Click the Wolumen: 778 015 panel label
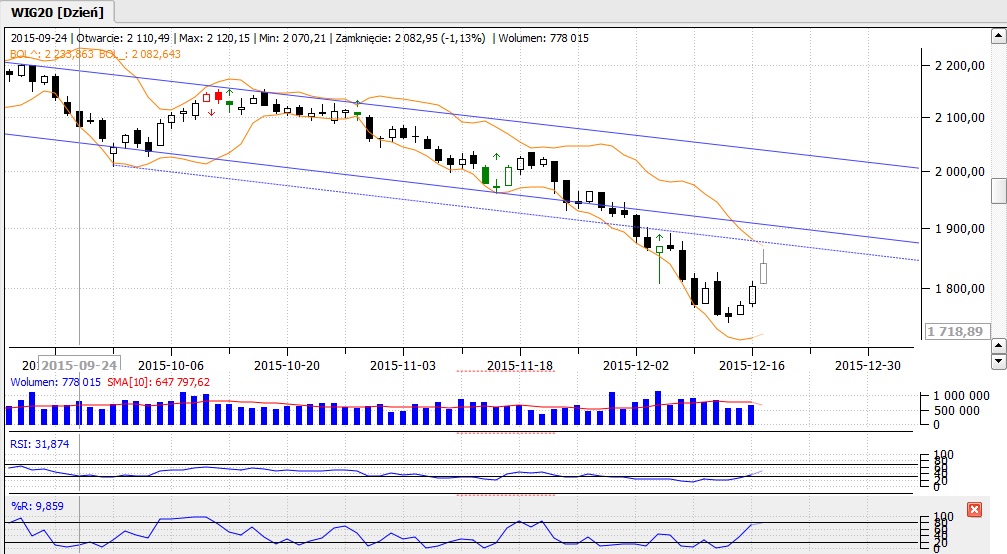The width and height of the screenshot is (1007, 554). [55, 382]
